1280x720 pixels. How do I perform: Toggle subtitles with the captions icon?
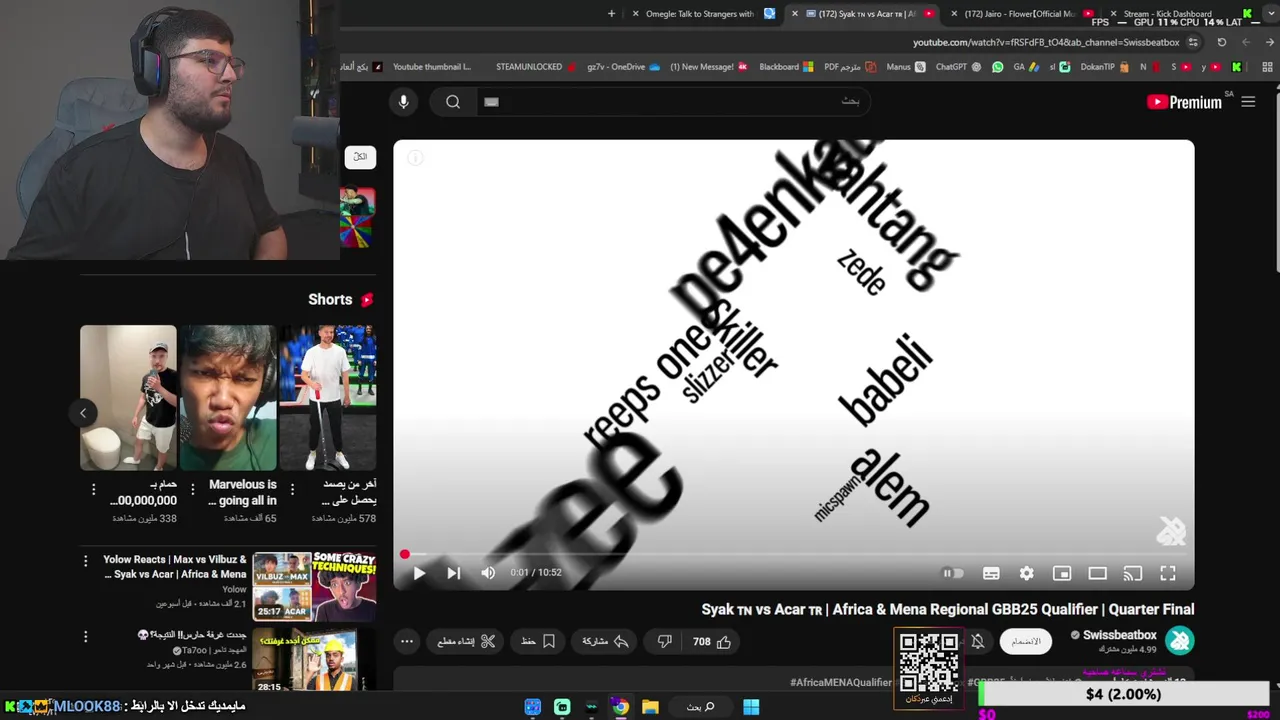[991, 573]
